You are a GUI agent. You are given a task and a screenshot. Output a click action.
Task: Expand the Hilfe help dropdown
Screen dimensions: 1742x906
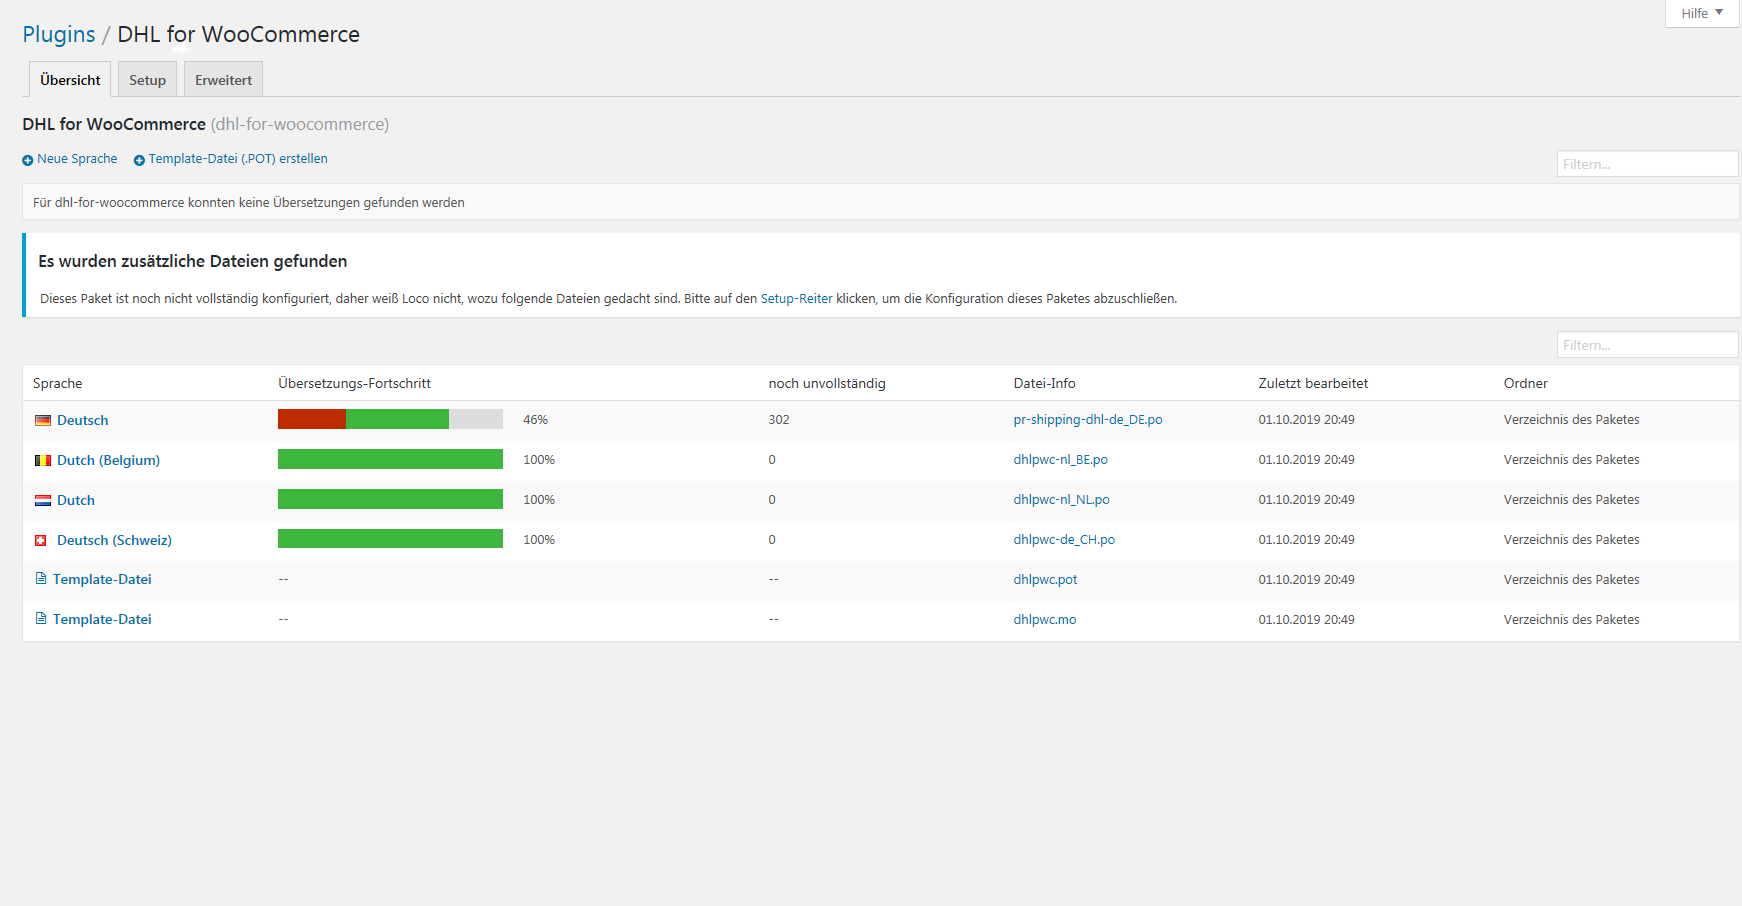(x=1702, y=13)
